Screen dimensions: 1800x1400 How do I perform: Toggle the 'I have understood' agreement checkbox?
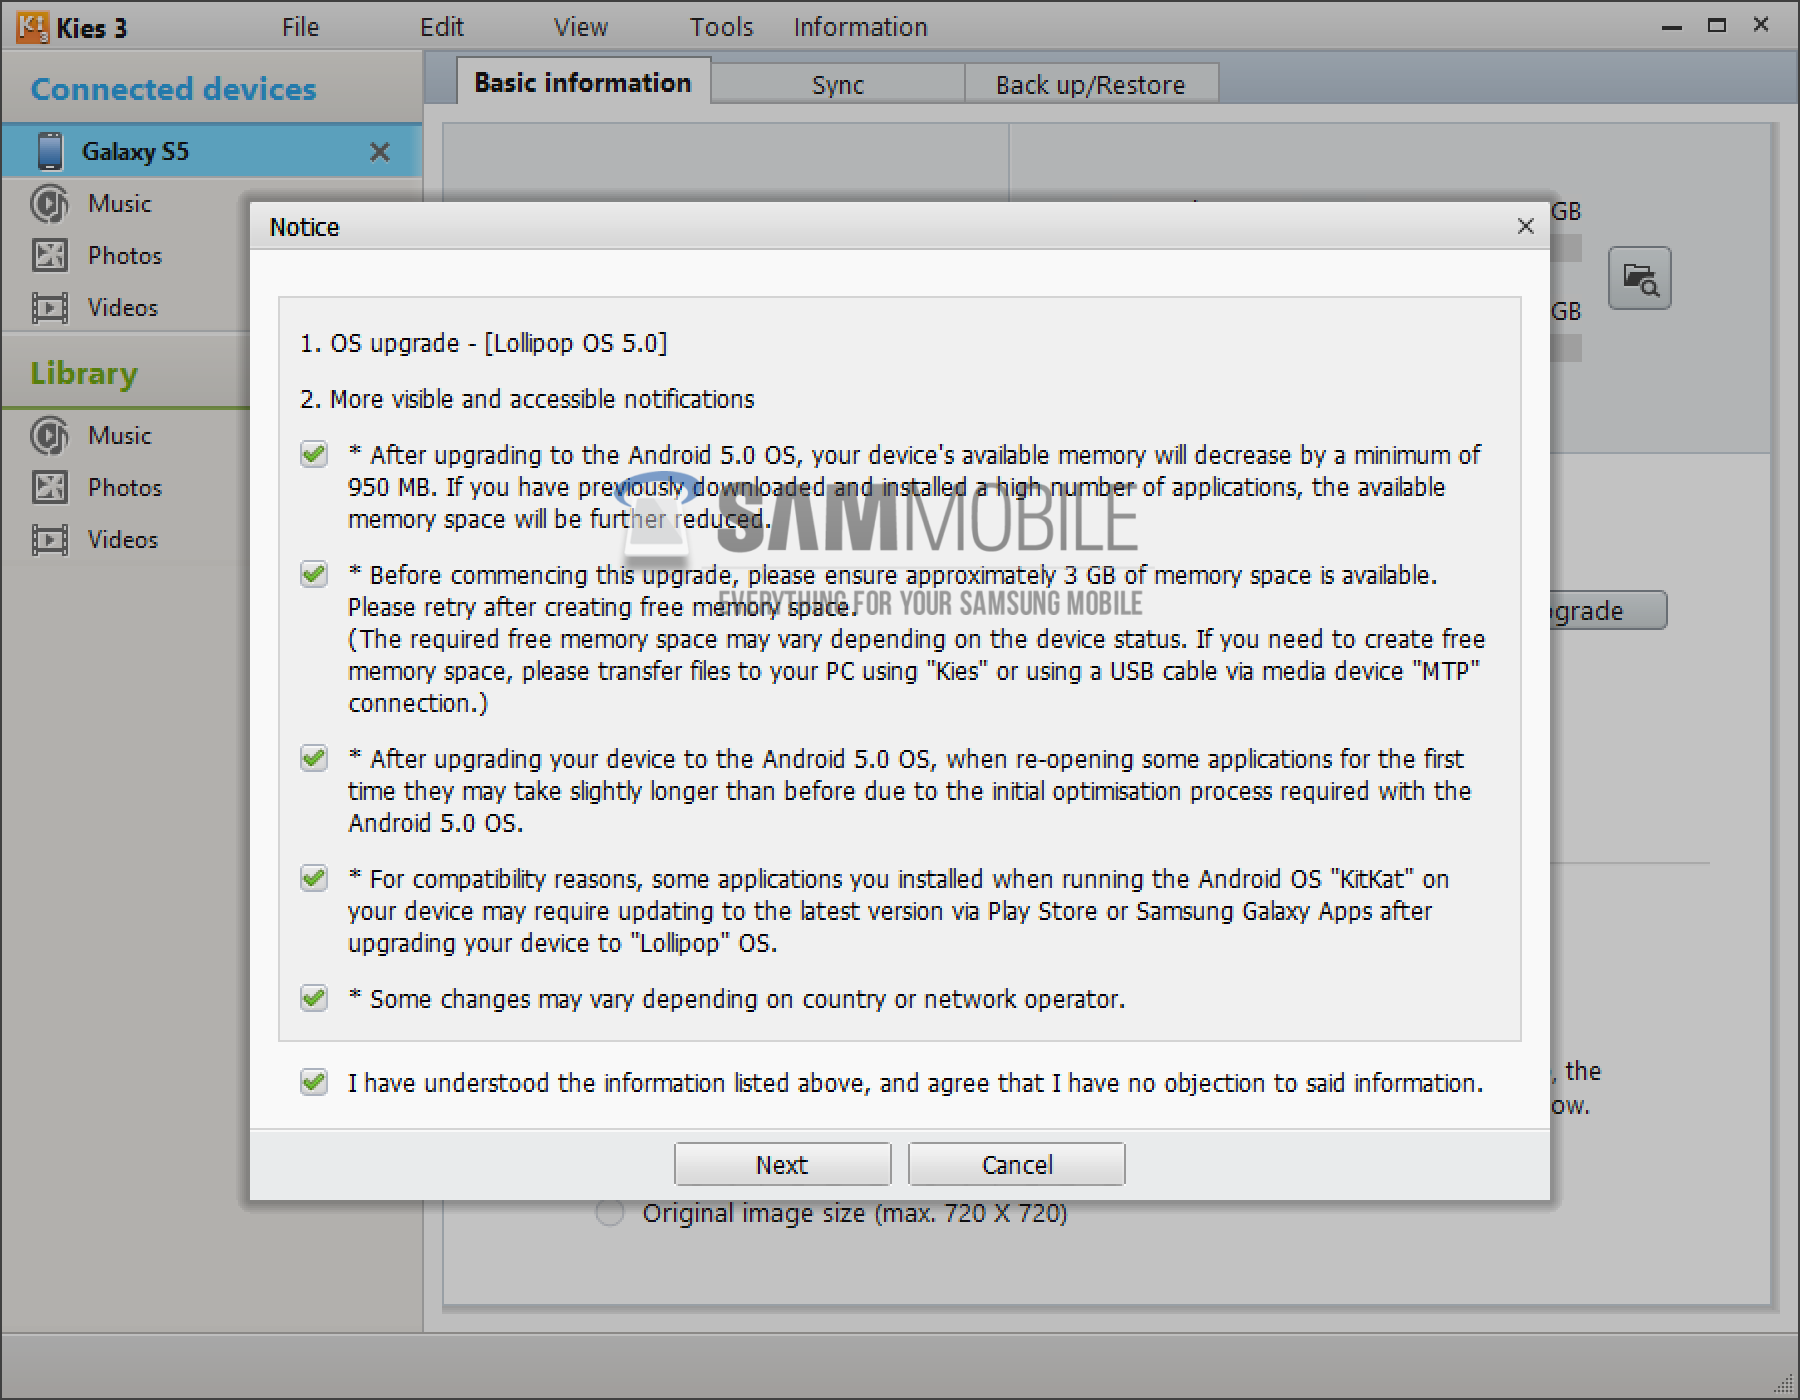click(314, 1083)
